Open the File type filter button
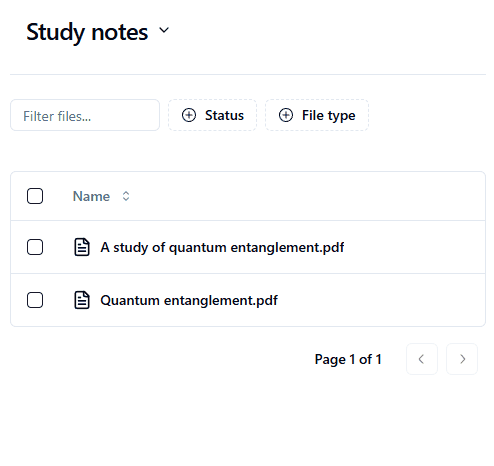Image resolution: width=494 pixels, height=466 pixels. coord(317,115)
